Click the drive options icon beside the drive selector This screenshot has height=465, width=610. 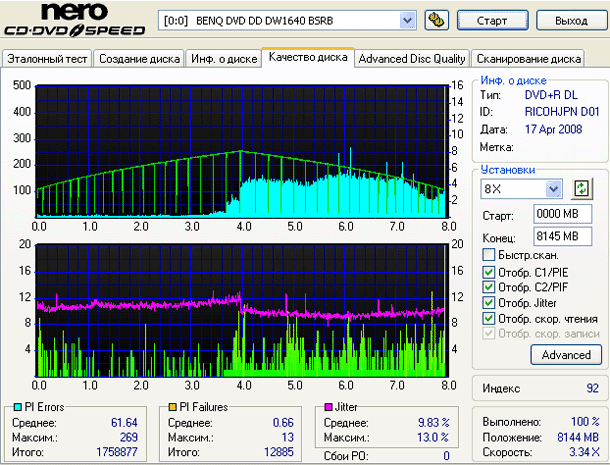436,20
